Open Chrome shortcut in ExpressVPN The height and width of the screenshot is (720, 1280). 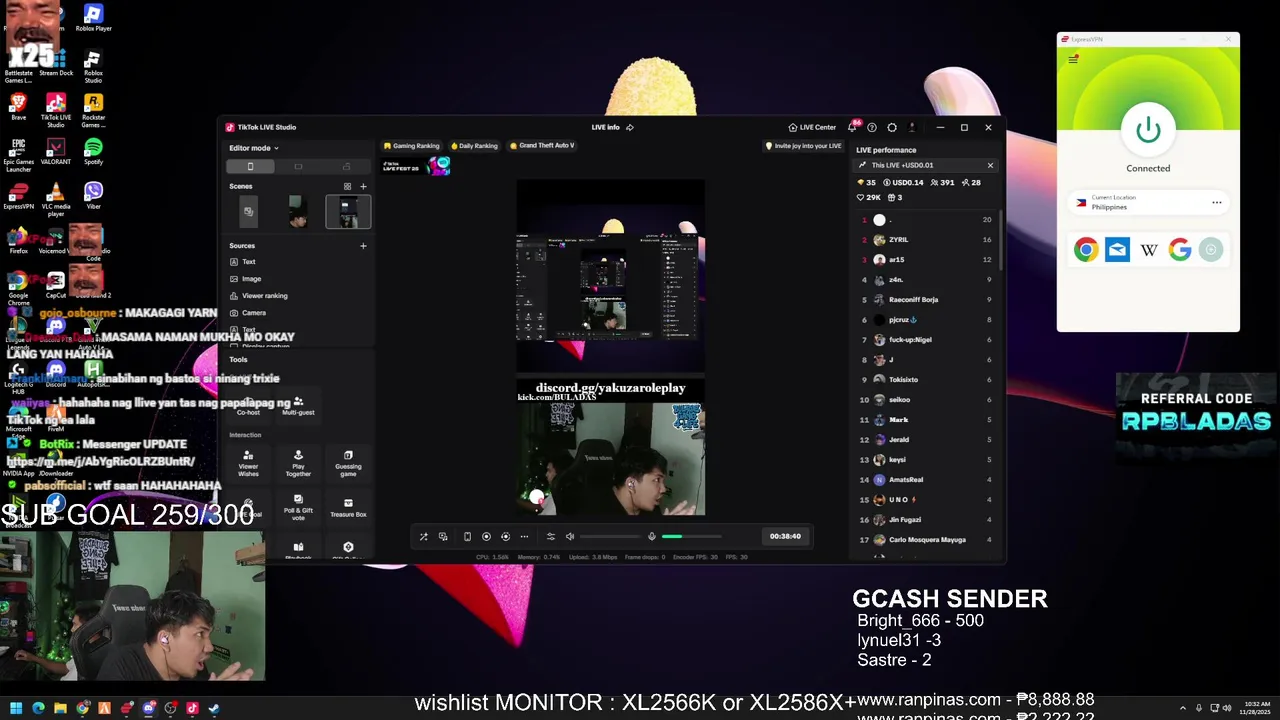pos(1086,250)
